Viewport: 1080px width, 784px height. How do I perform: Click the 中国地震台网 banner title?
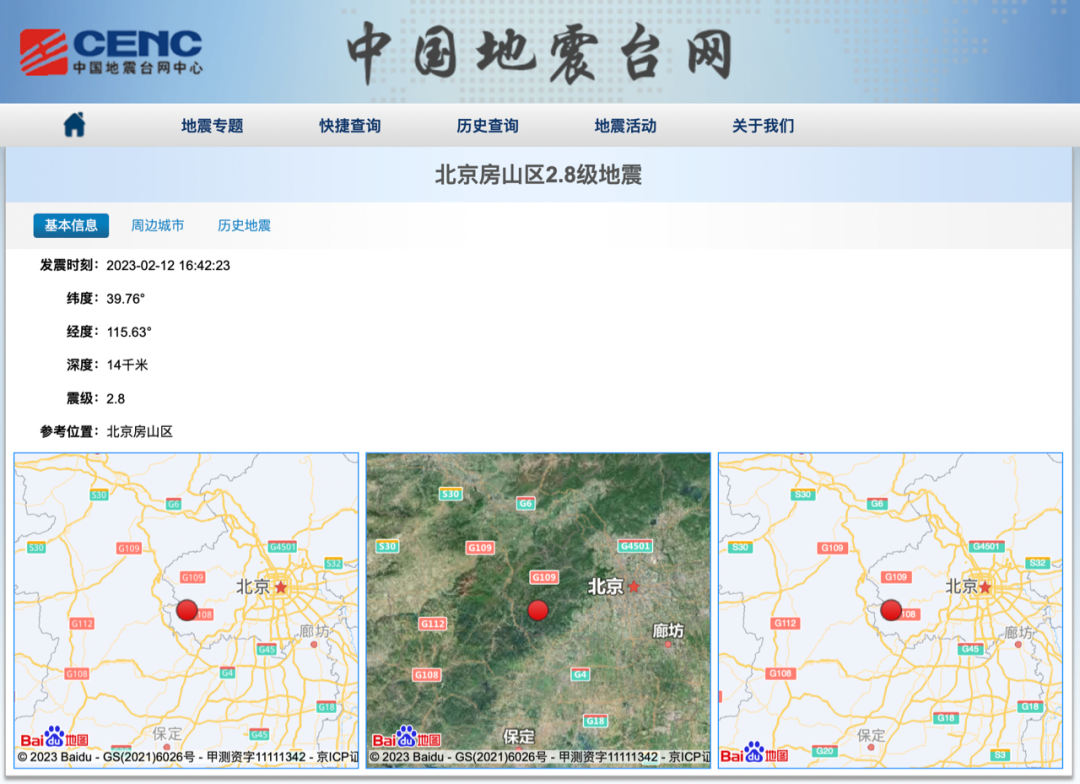[x=539, y=53]
